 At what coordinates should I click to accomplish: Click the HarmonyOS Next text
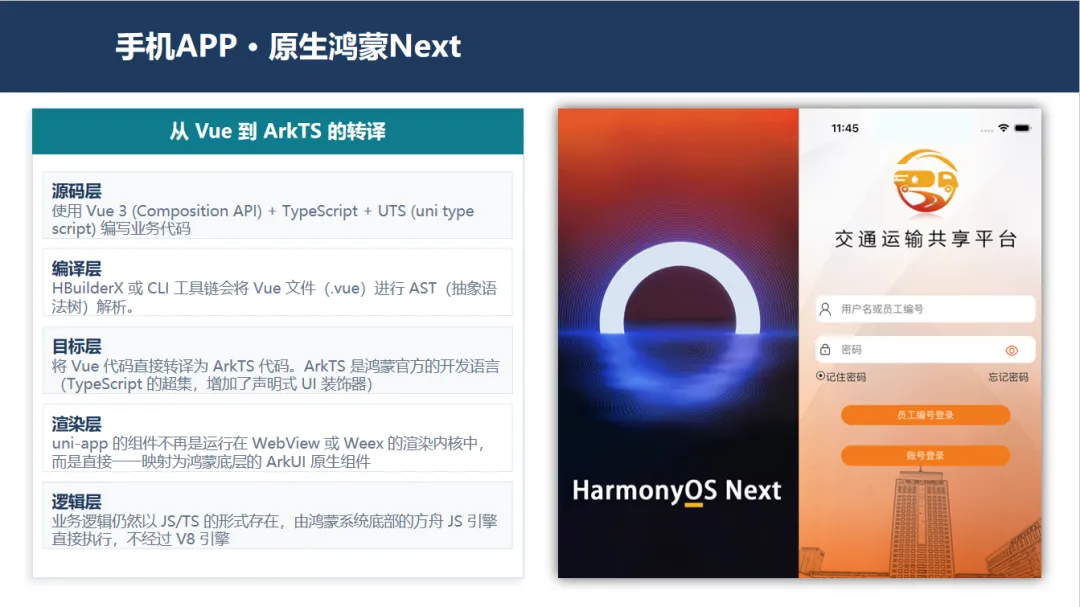coord(676,491)
